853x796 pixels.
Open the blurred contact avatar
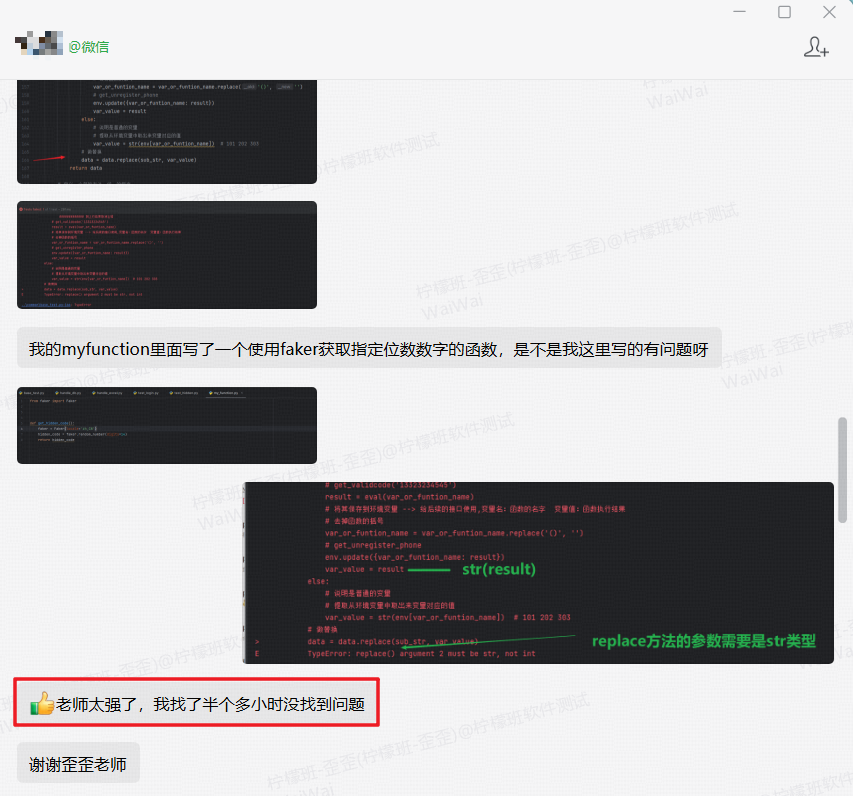click(x=39, y=44)
